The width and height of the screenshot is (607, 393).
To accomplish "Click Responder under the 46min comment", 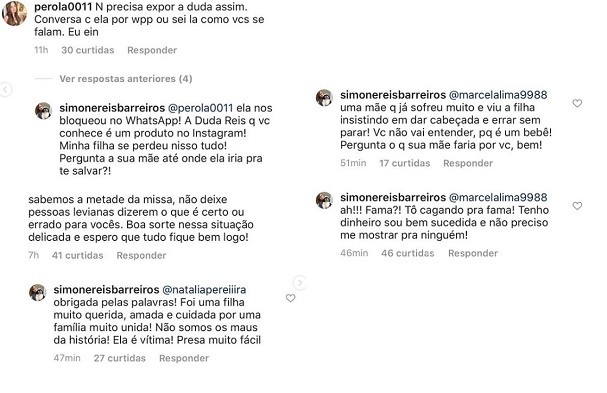I will [473, 253].
